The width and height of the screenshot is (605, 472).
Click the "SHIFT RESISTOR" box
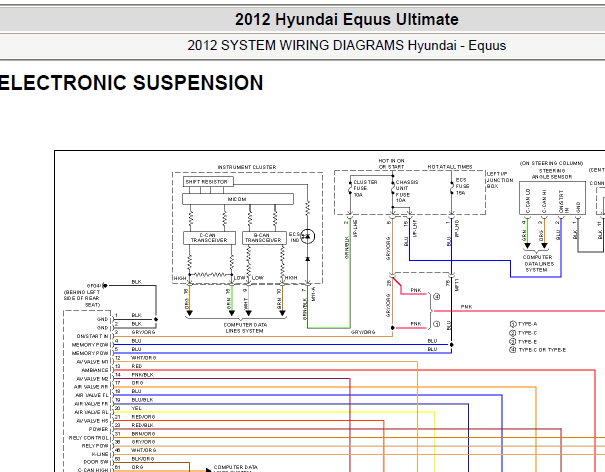coord(208,181)
